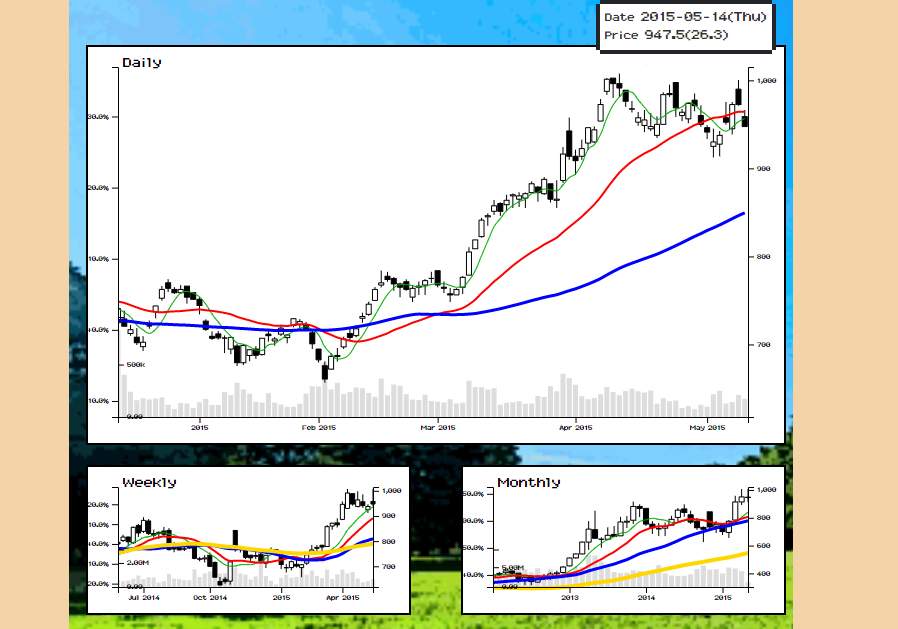Click 2013 on the Monthly axis
Image resolution: width=898 pixels, height=629 pixels.
(x=570, y=597)
